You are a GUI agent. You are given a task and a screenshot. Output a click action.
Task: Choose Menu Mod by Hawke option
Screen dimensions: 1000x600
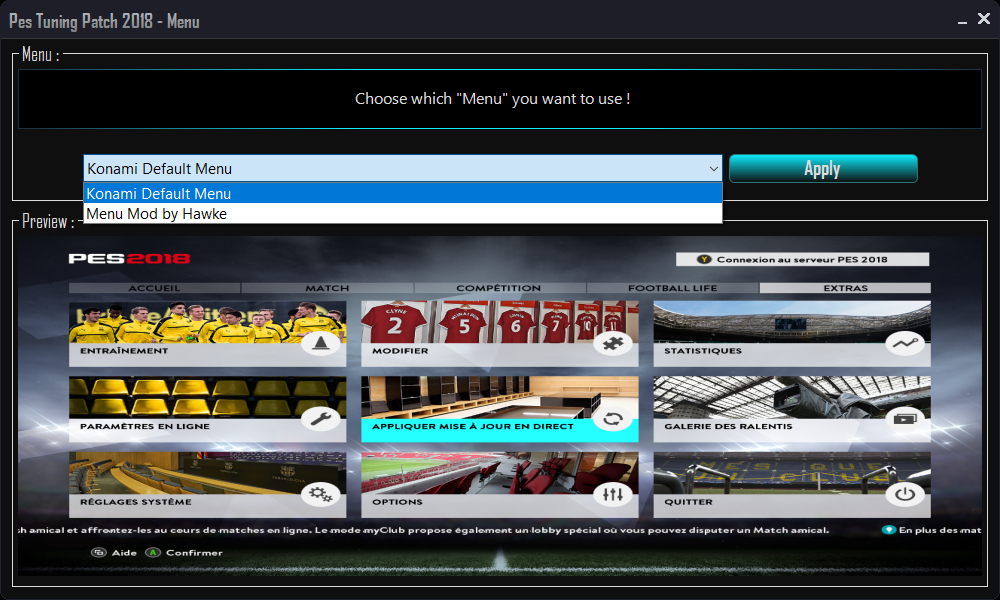[402, 214]
